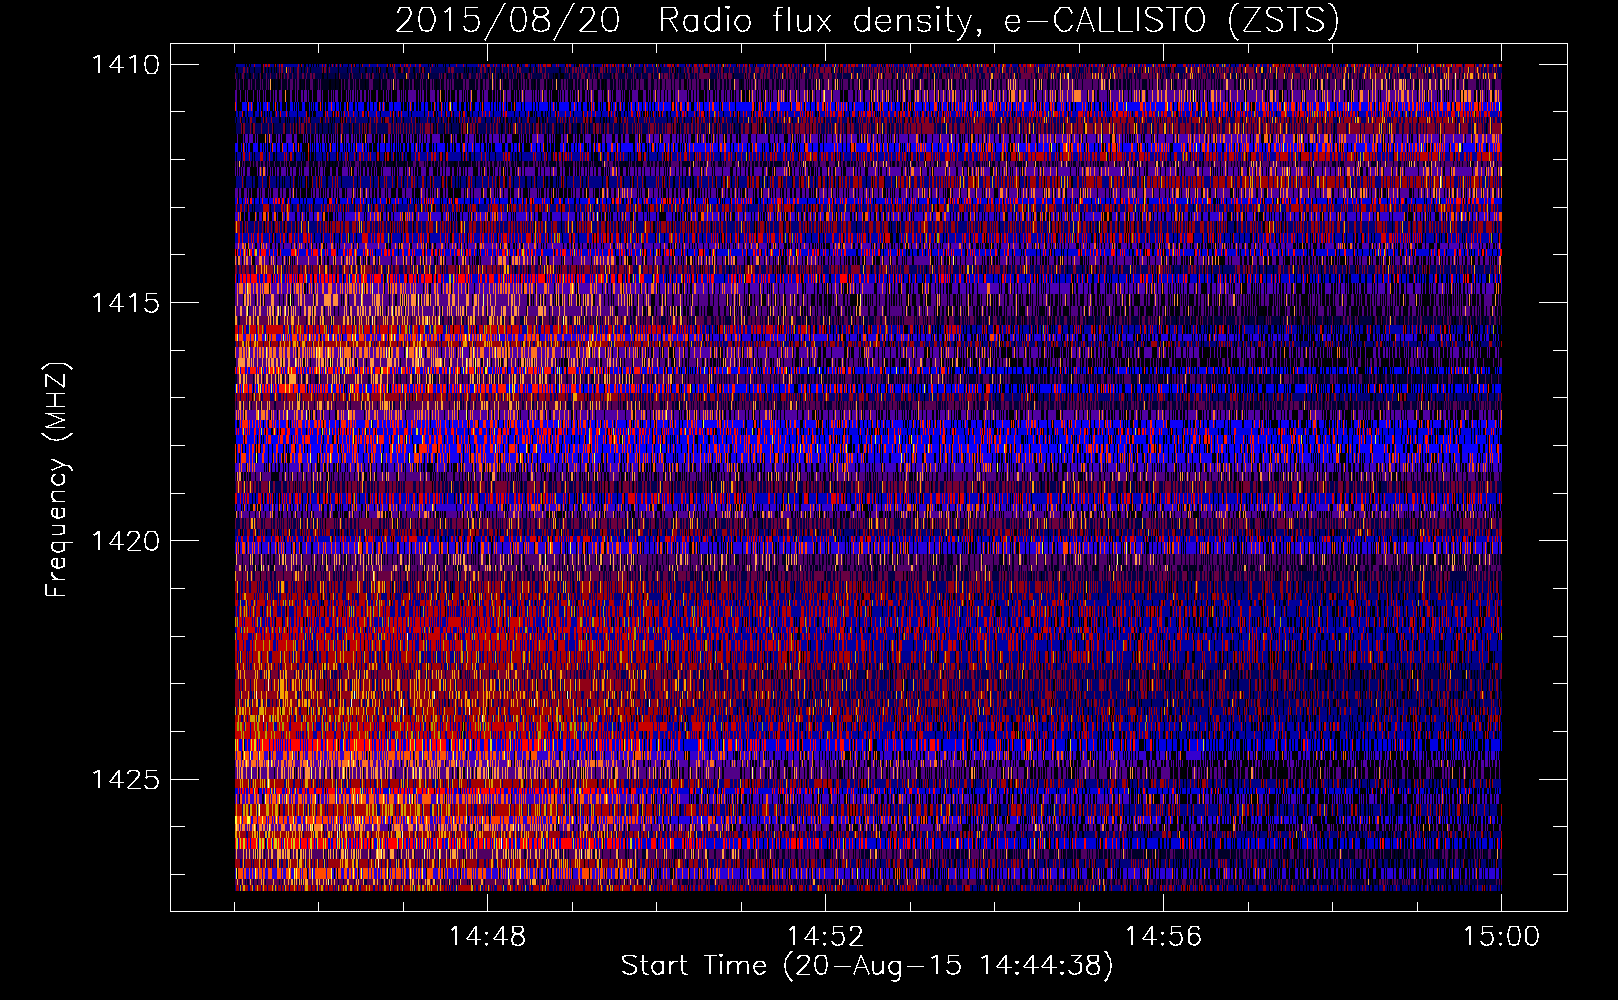1618x1000 pixels.
Task: Click the 'Start Time (20-Aug-15 14:44:38)' label
Action: coord(867,966)
